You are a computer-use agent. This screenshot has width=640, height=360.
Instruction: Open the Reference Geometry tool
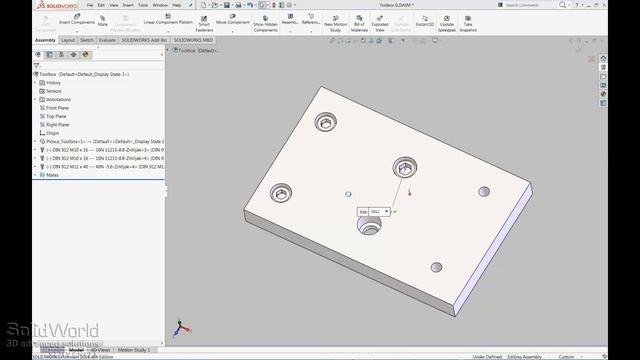311,19
